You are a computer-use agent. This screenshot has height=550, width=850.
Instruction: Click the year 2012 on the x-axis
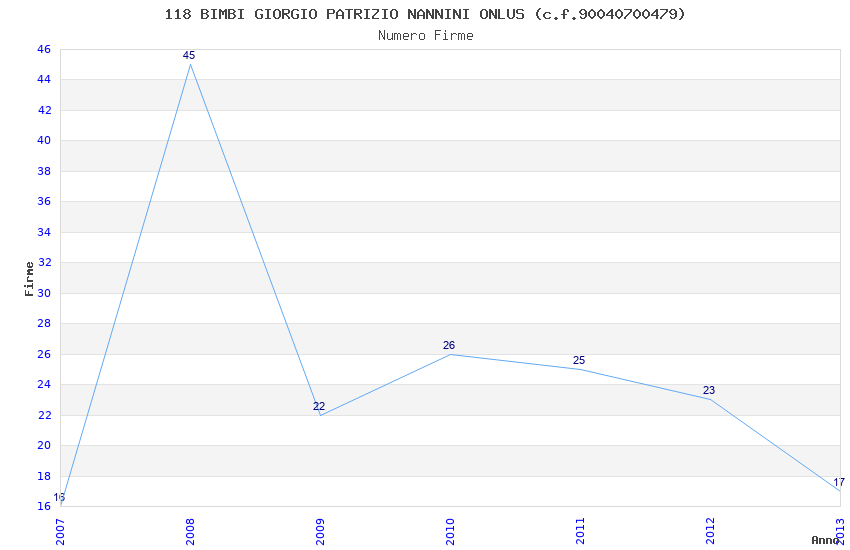[710, 532]
